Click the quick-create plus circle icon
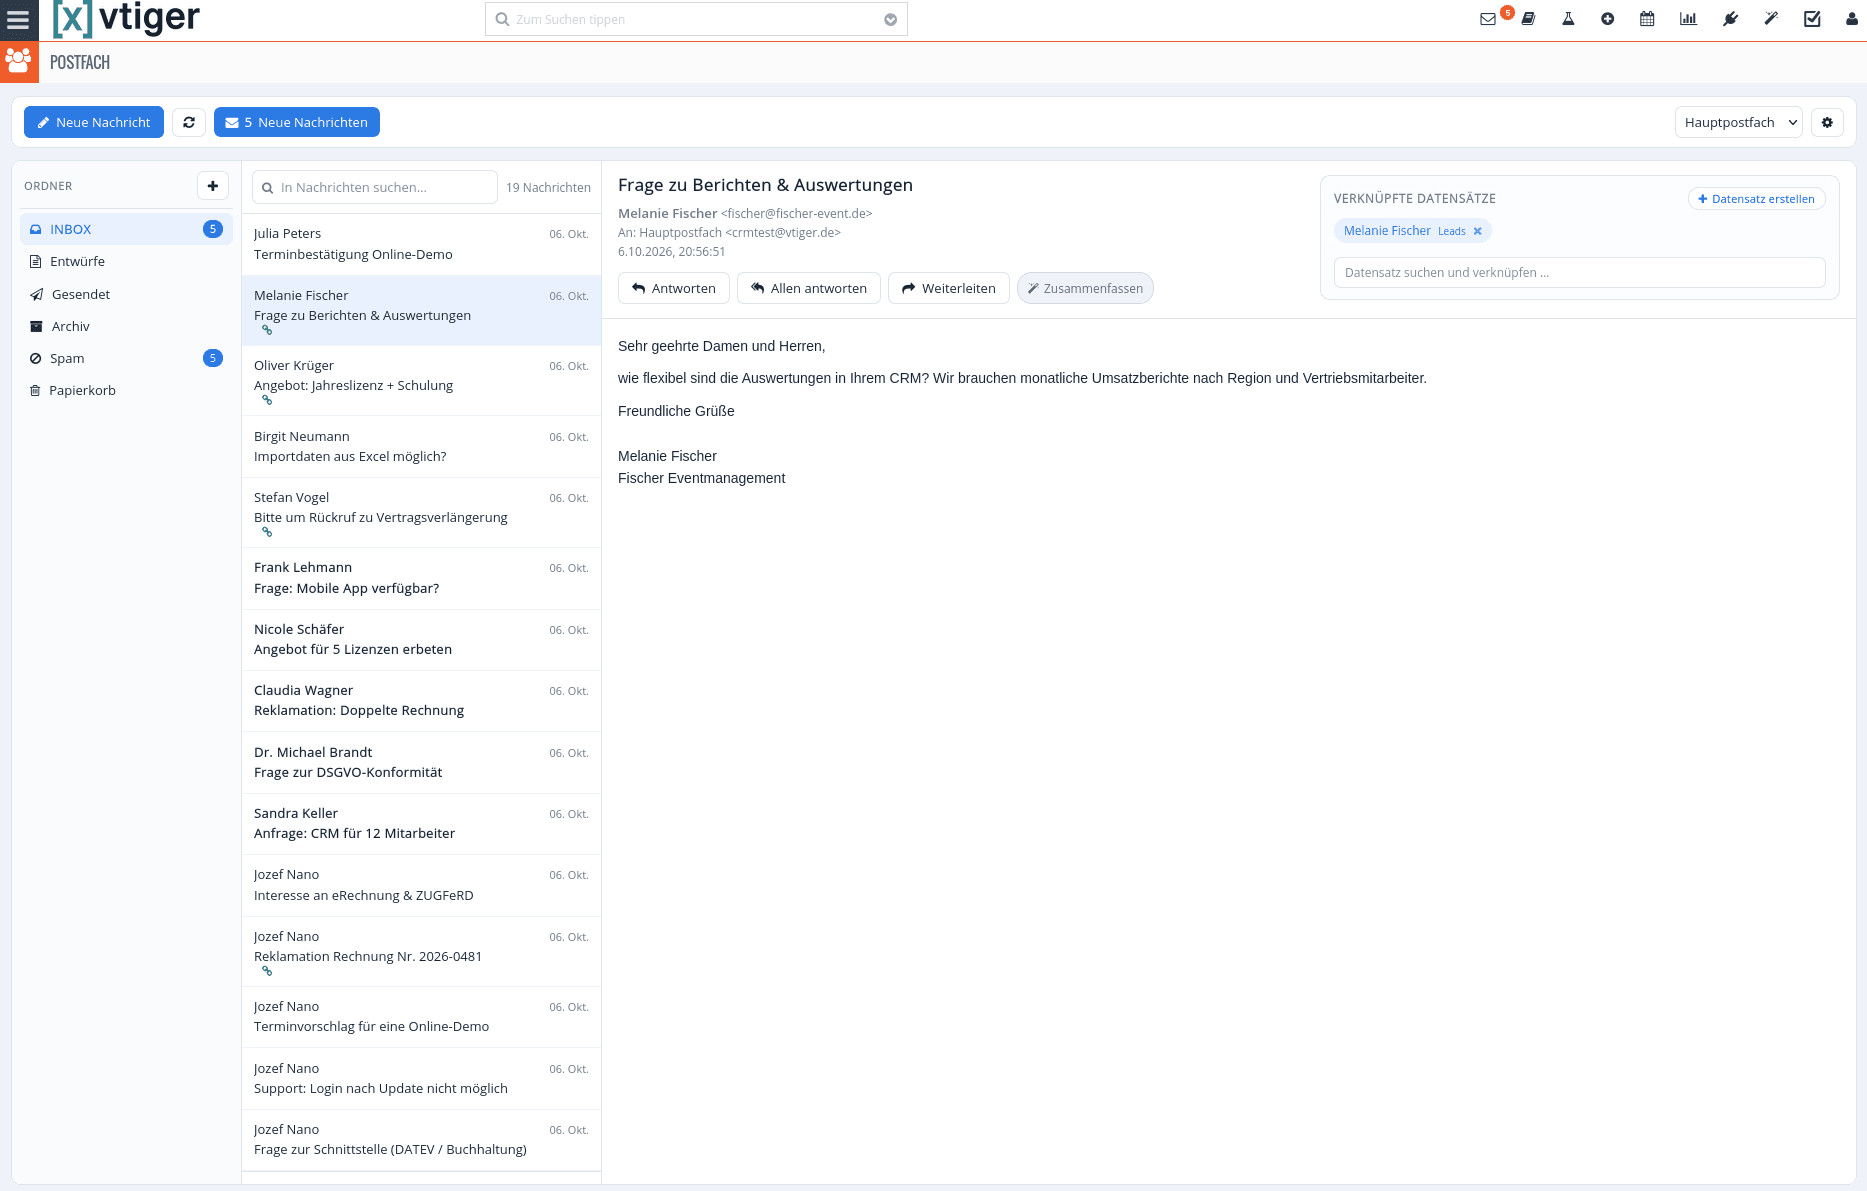Image resolution: width=1867 pixels, height=1191 pixels. pyautogui.click(x=1607, y=19)
